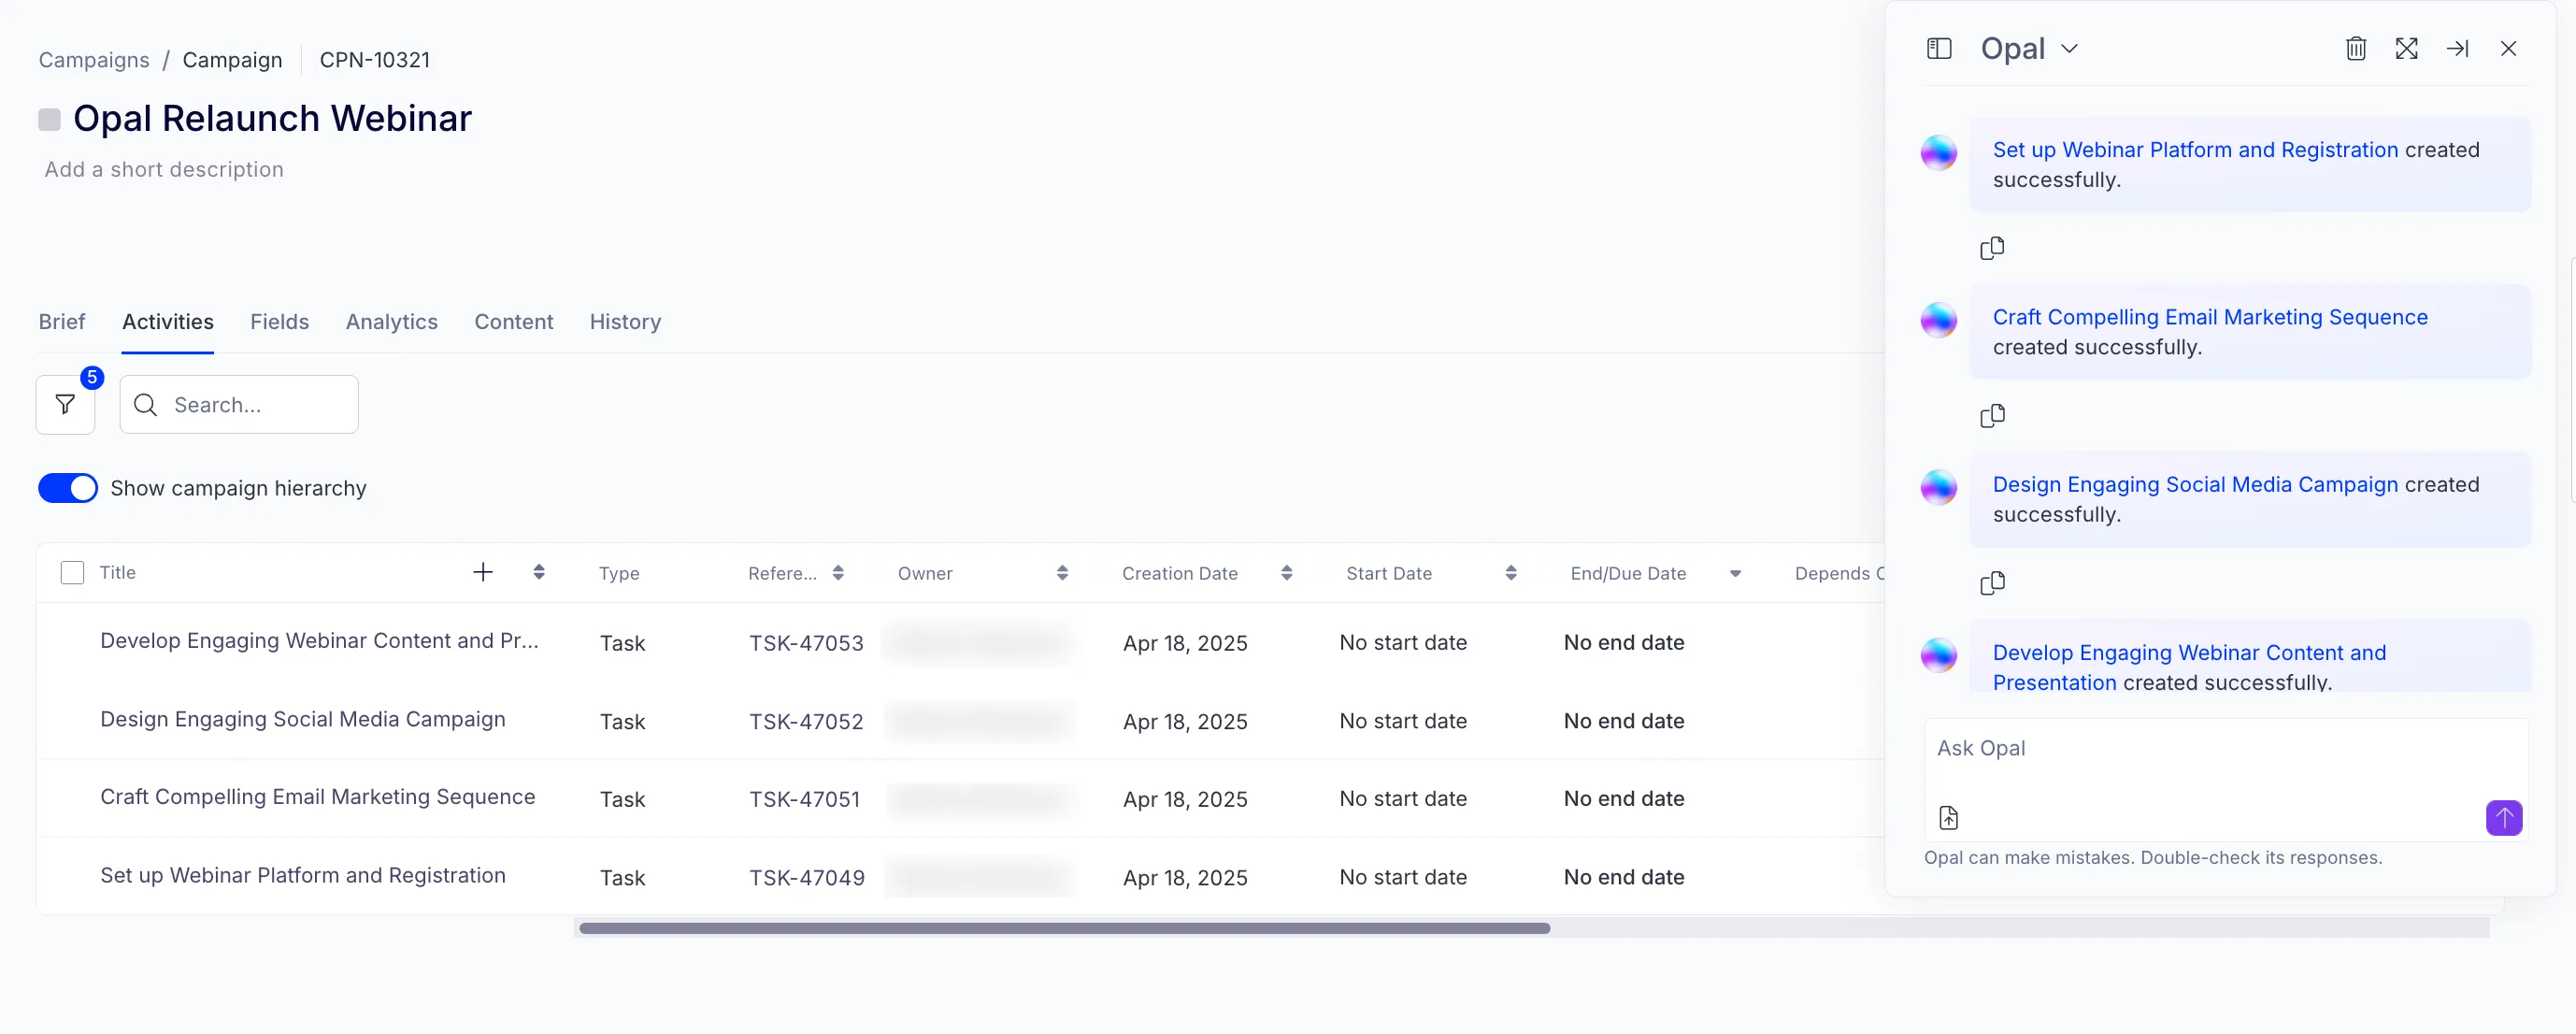Open Craft Compelling Email Marketing Sequence link in Opal
This screenshot has height=1034, width=2576.
(2210, 317)
